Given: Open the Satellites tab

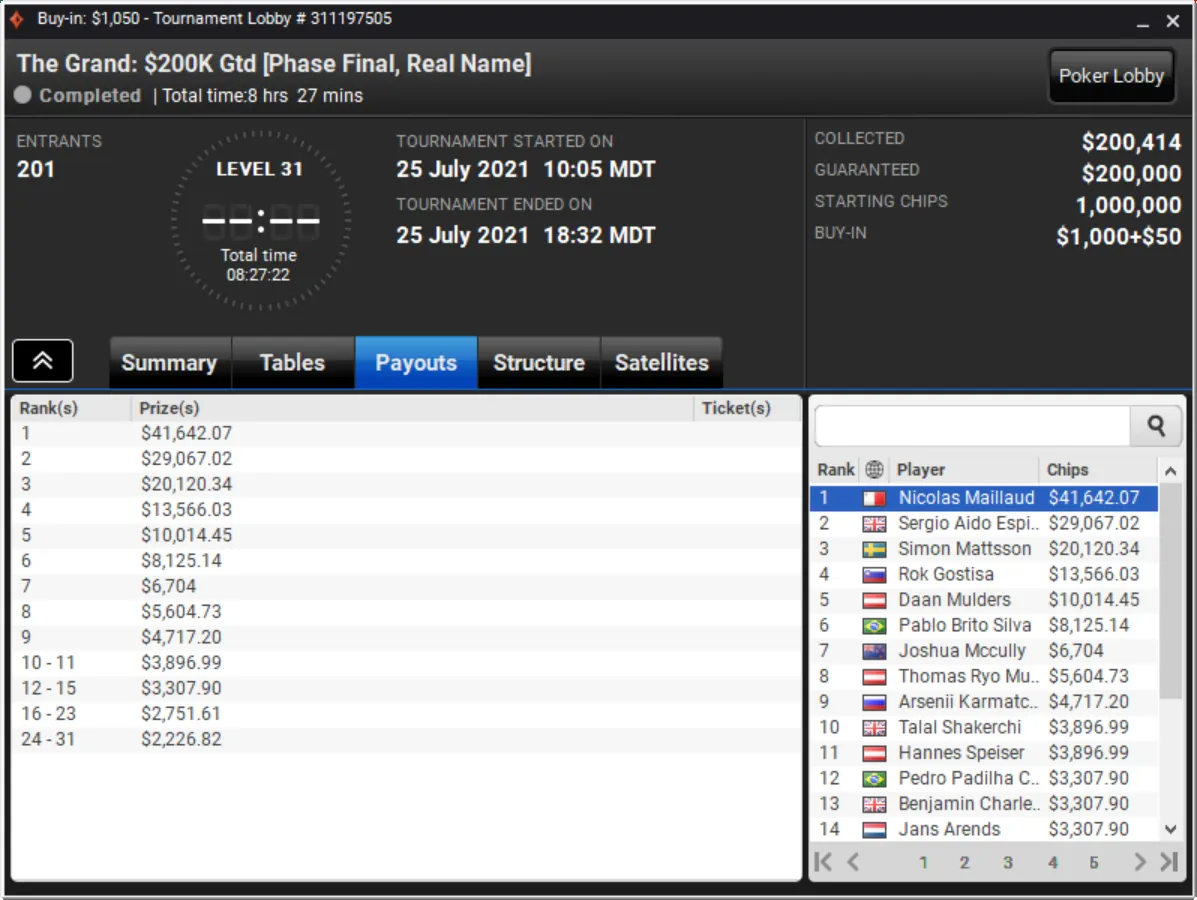Looking at the screenshot, I should pos(662,363).
